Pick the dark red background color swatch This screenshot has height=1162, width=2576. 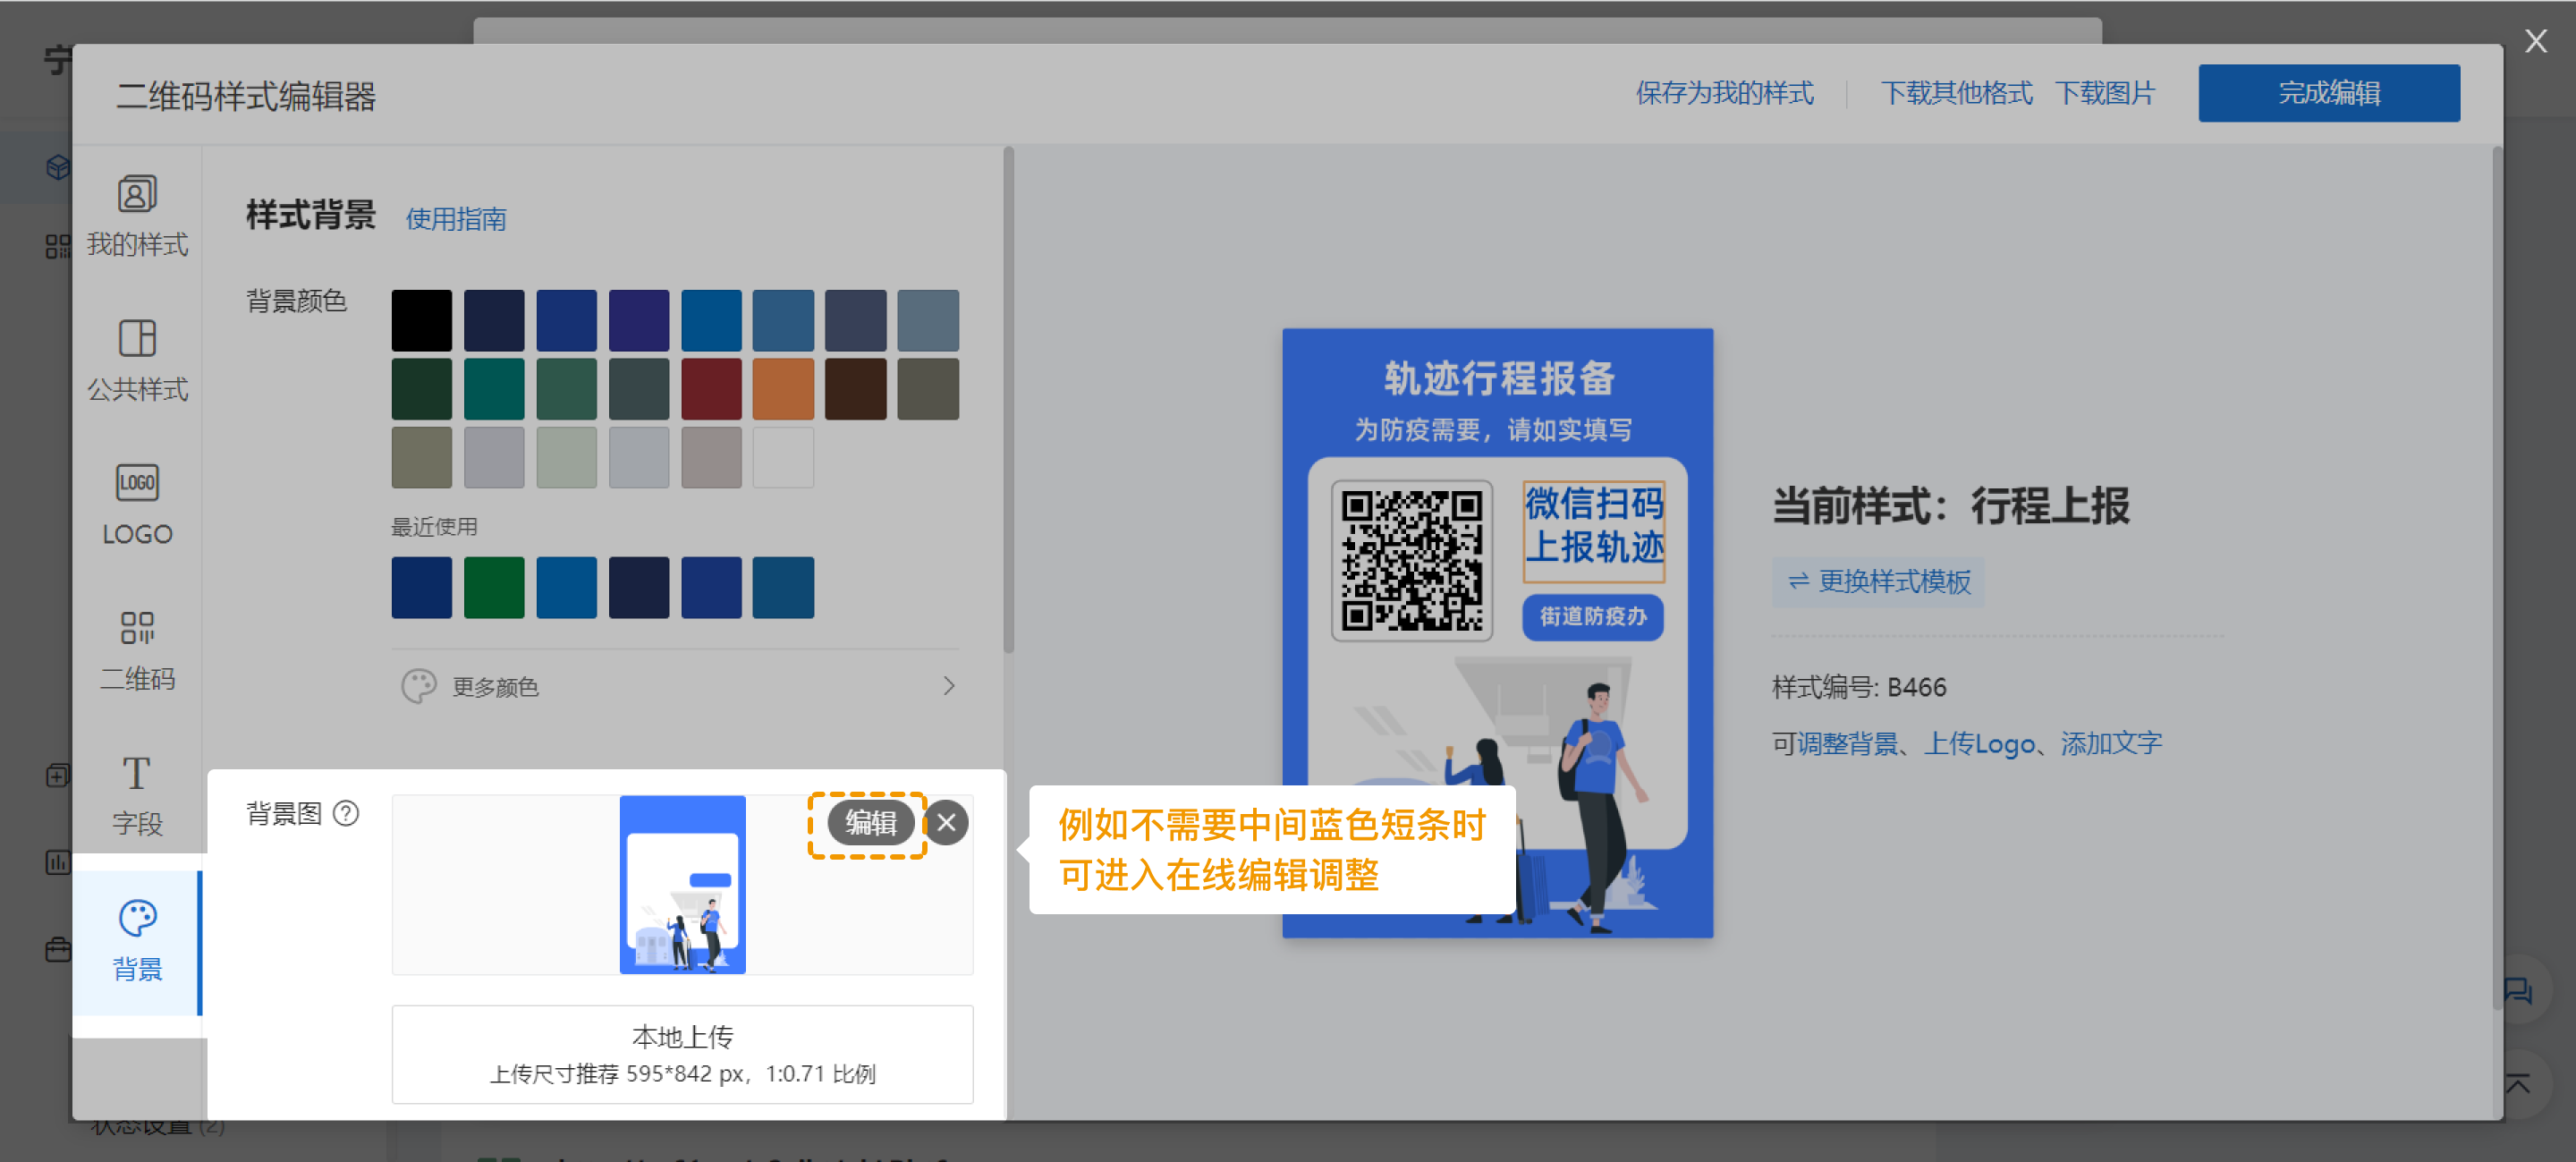[x=711, y=389]
